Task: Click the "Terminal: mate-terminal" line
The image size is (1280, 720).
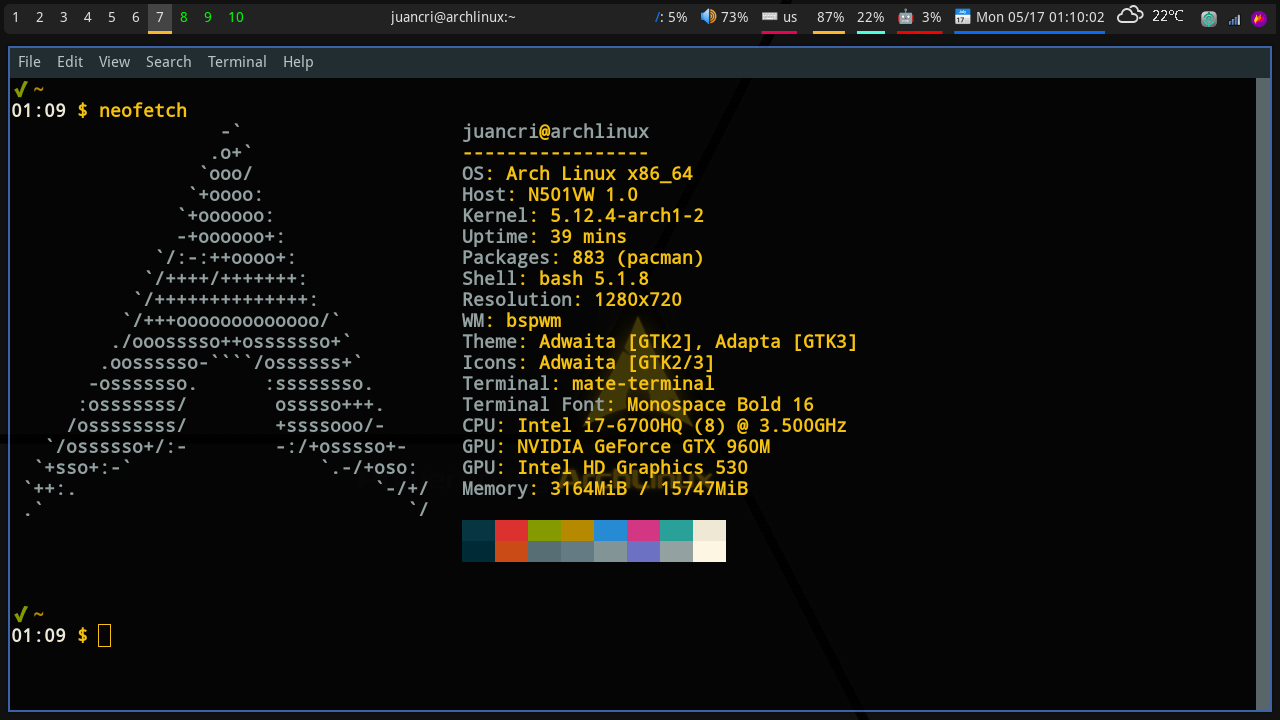Action: click(589, 383)
